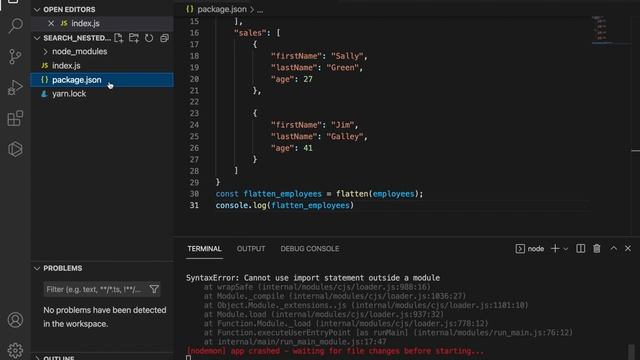The height and width of the screenshot is (360, 640).
Task: Click line number 31 in the gutter
Action: [194, 205]
